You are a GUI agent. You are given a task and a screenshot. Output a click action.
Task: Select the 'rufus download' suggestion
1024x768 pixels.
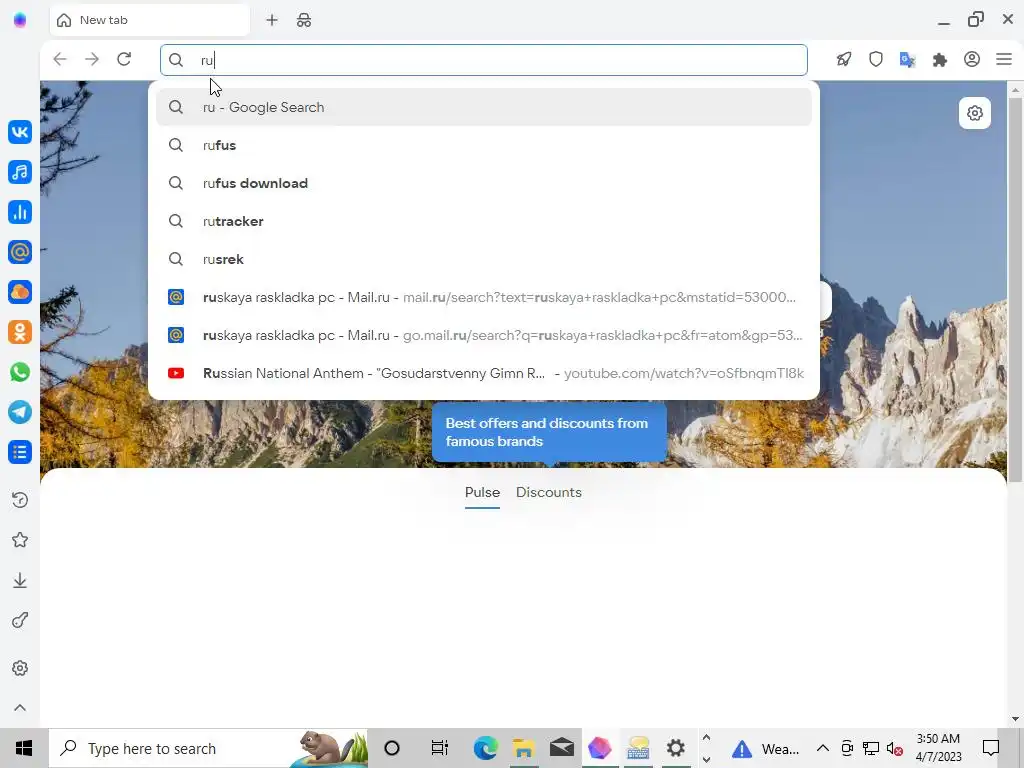(x=484, y=183)
